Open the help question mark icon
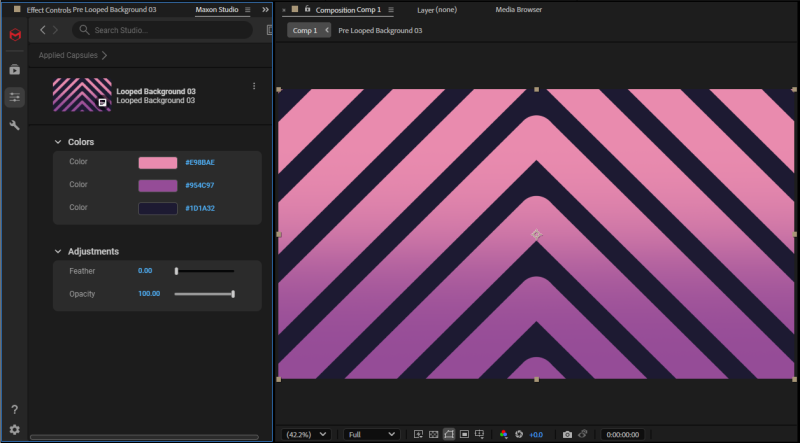 tap(14, 409)
